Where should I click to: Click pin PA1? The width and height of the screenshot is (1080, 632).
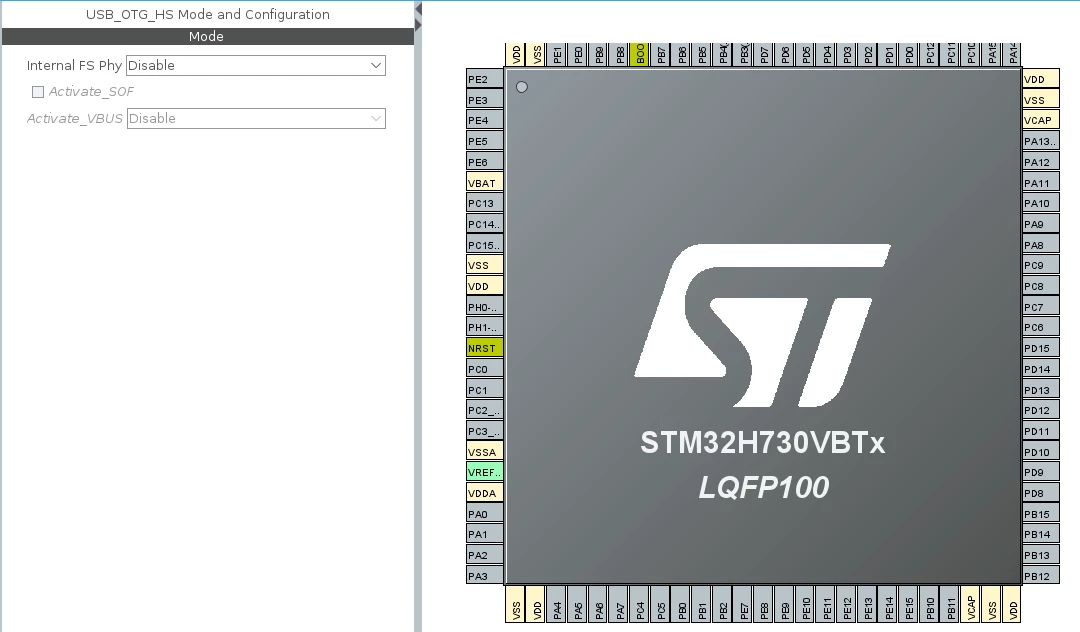485,534
